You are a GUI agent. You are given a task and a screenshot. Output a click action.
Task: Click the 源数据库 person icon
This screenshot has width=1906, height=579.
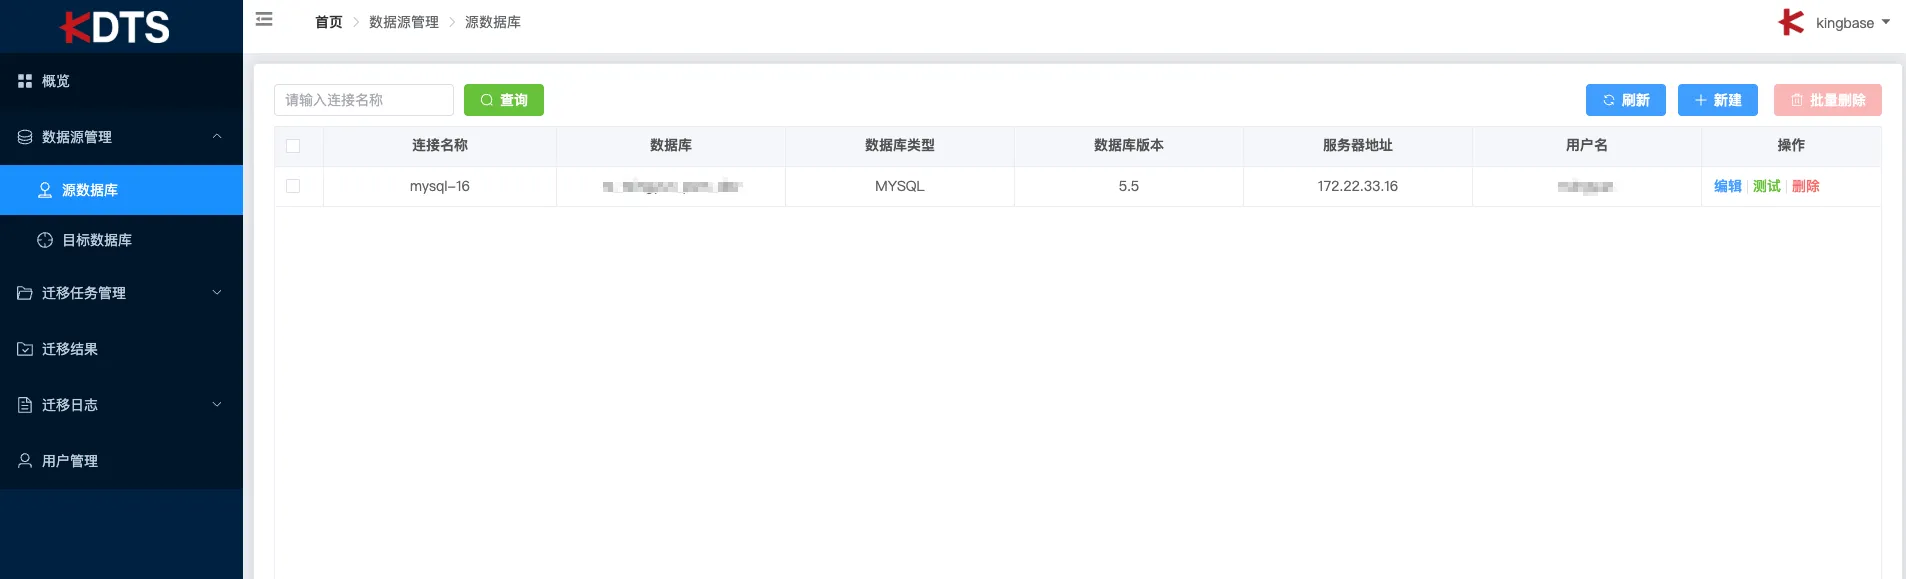click(45, 190)
